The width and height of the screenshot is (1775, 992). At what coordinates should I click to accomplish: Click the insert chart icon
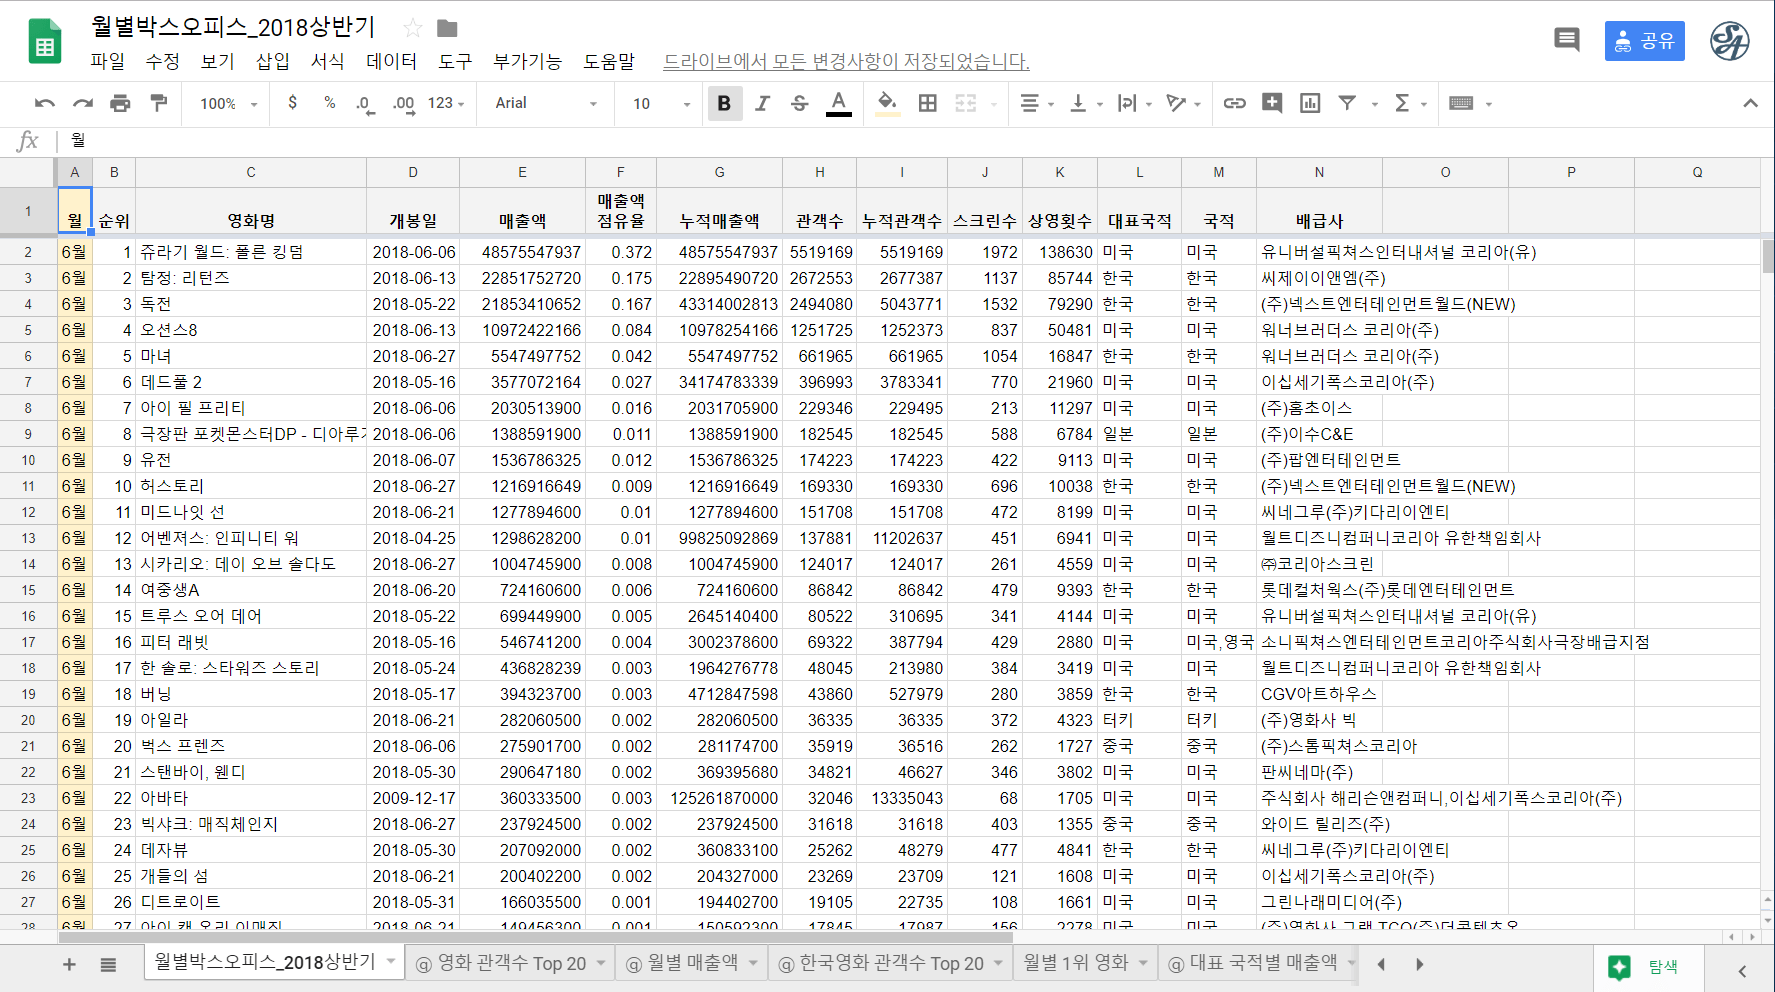(x=1309, y=103)
